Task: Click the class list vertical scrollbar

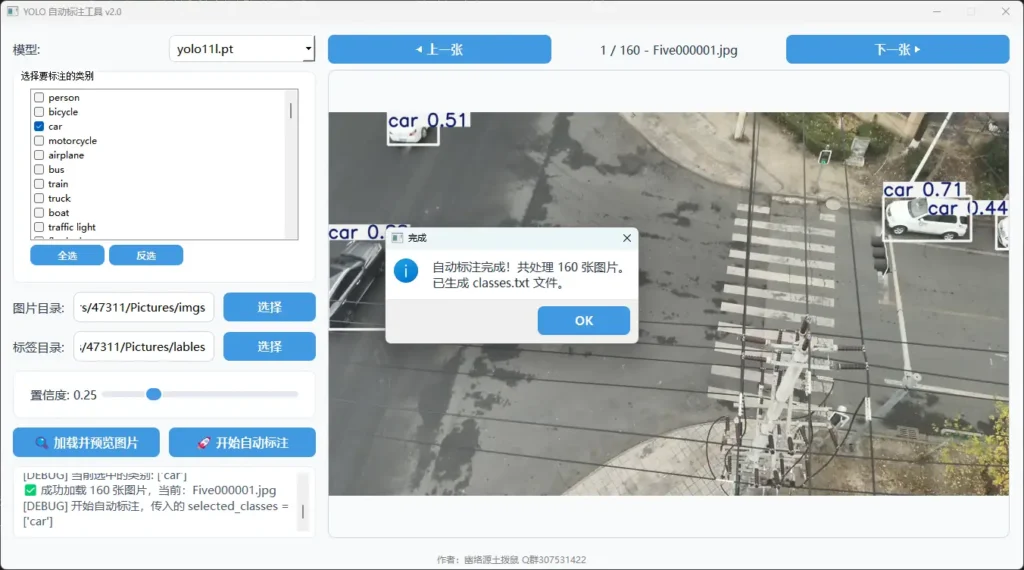Action: (x=291, y=111)
